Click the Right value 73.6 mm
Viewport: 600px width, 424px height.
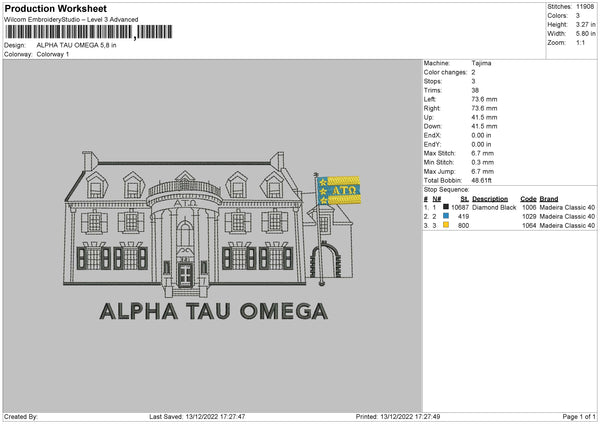pos(484,109)
